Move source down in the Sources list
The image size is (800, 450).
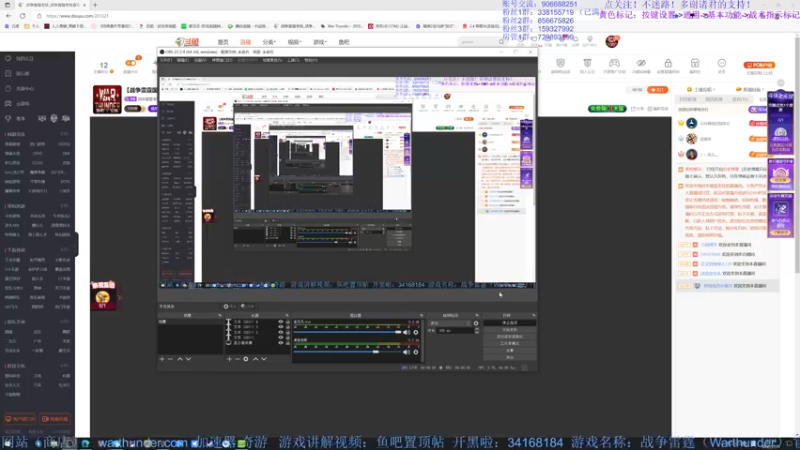click(x=264, y=359)
